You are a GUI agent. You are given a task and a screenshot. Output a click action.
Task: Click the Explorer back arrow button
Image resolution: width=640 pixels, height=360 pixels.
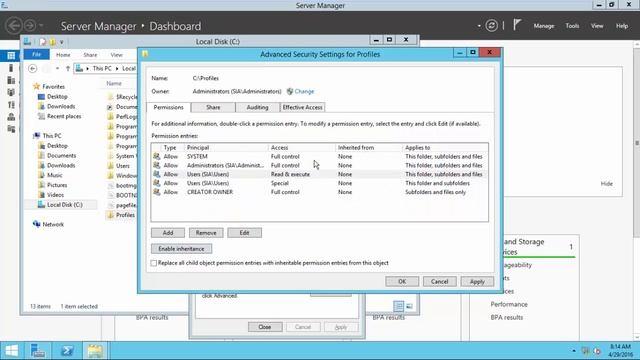(33, 69)
